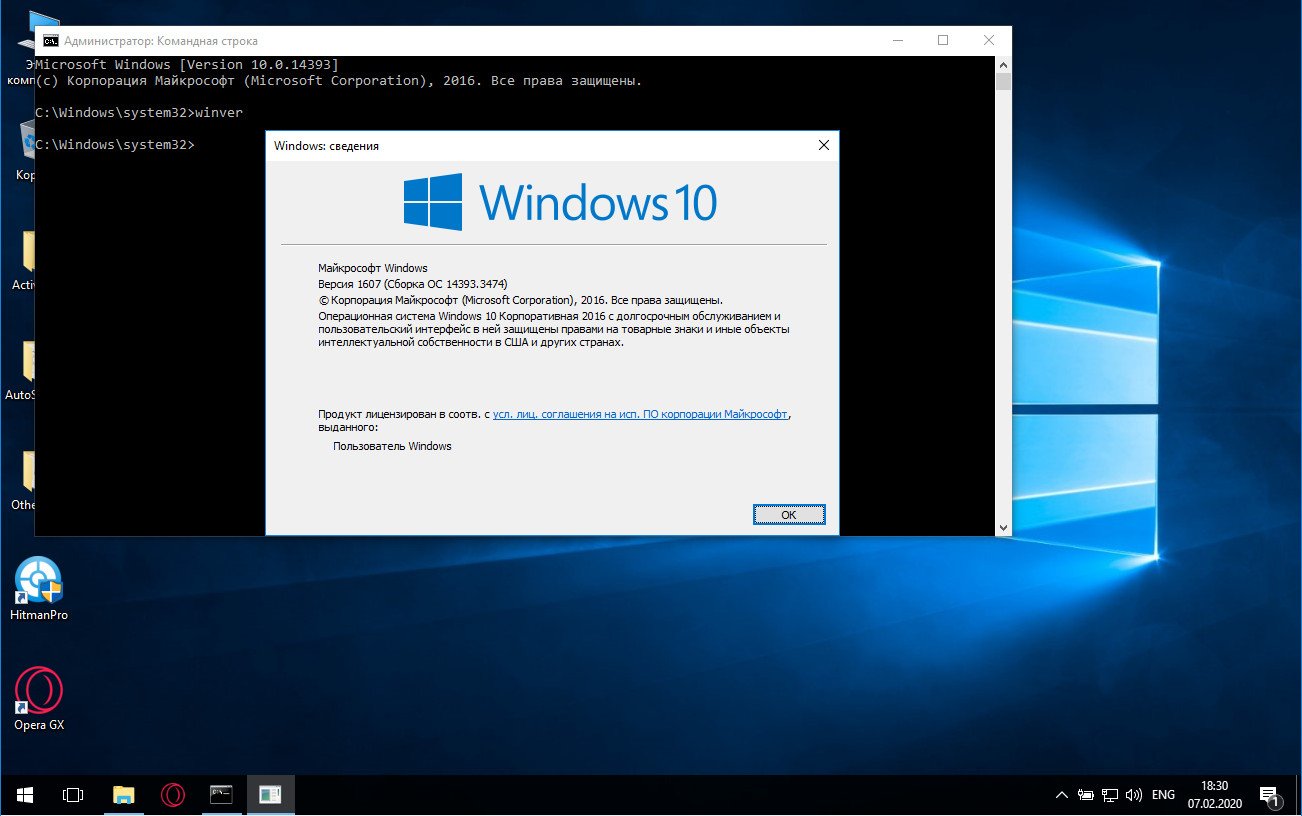Switch input language via ENG indicator
The width and height of the screenshot is (1302, 816).
1163,796
